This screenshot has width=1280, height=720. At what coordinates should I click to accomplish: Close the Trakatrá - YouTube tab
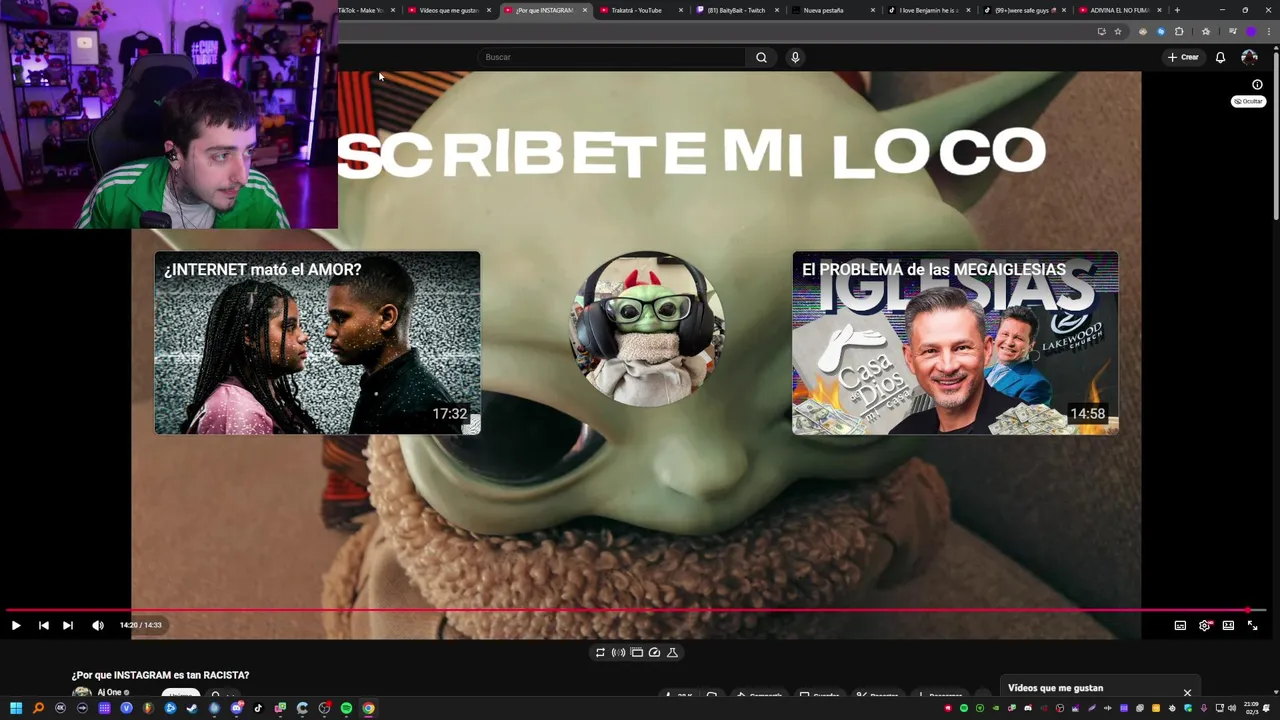[x=681, y=10]
